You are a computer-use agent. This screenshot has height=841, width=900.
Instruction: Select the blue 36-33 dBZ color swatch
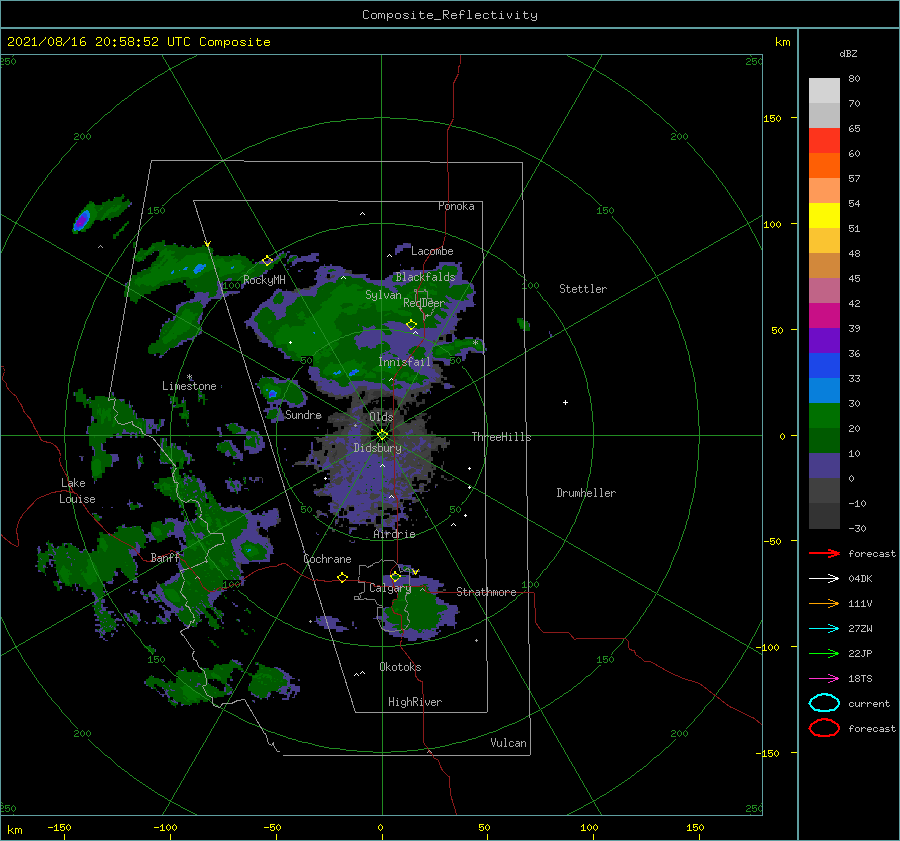(824, 365)
